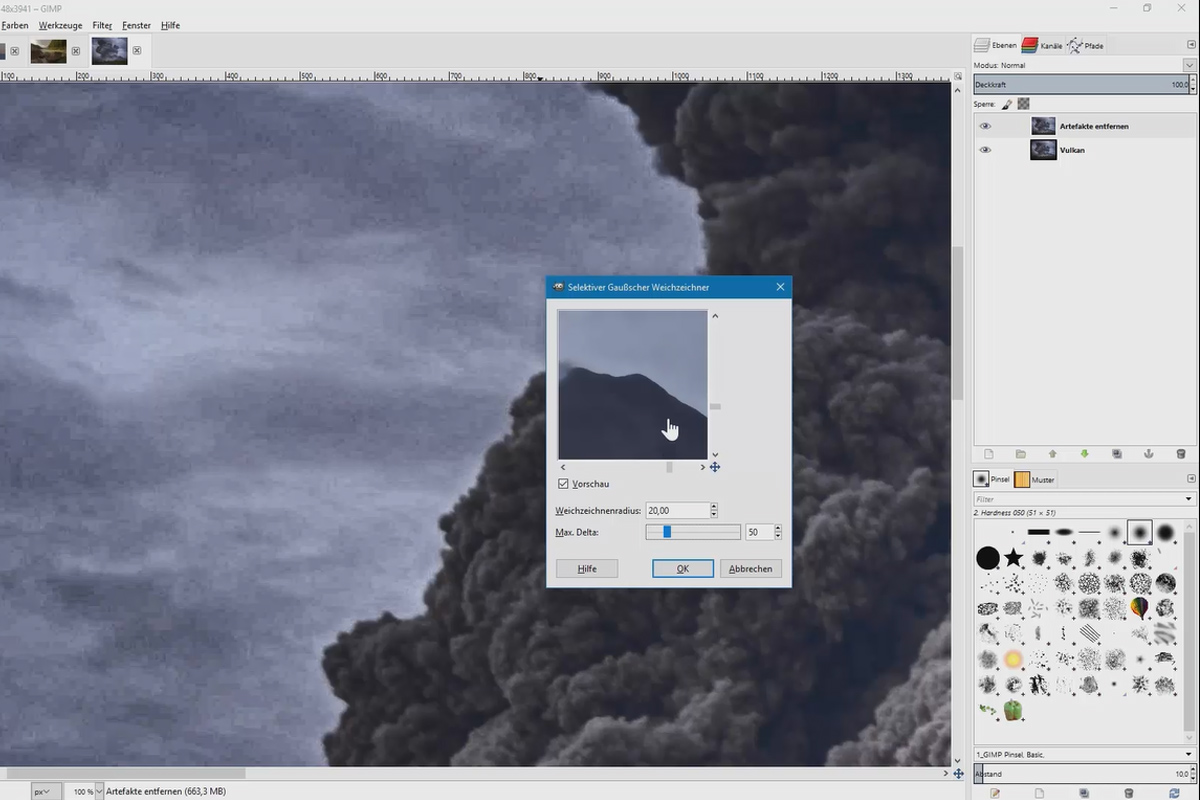
Task: Anchor the floating layer
Action: coord(1148,454)
